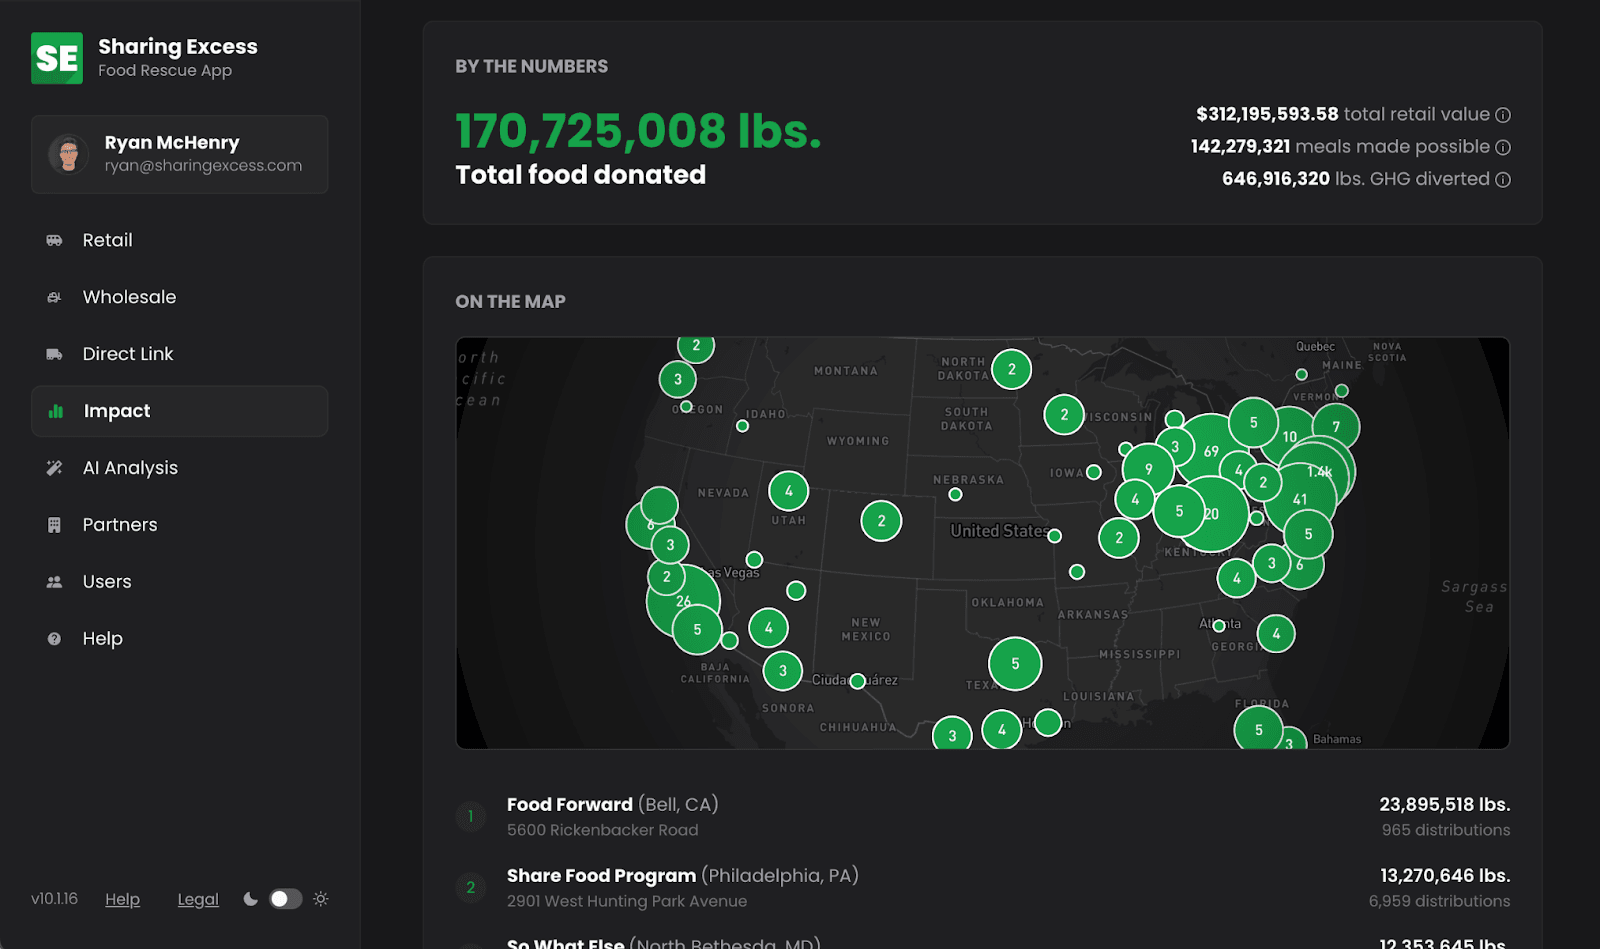Open the footer Help link

pyautogui.click(x=122, y=900)
